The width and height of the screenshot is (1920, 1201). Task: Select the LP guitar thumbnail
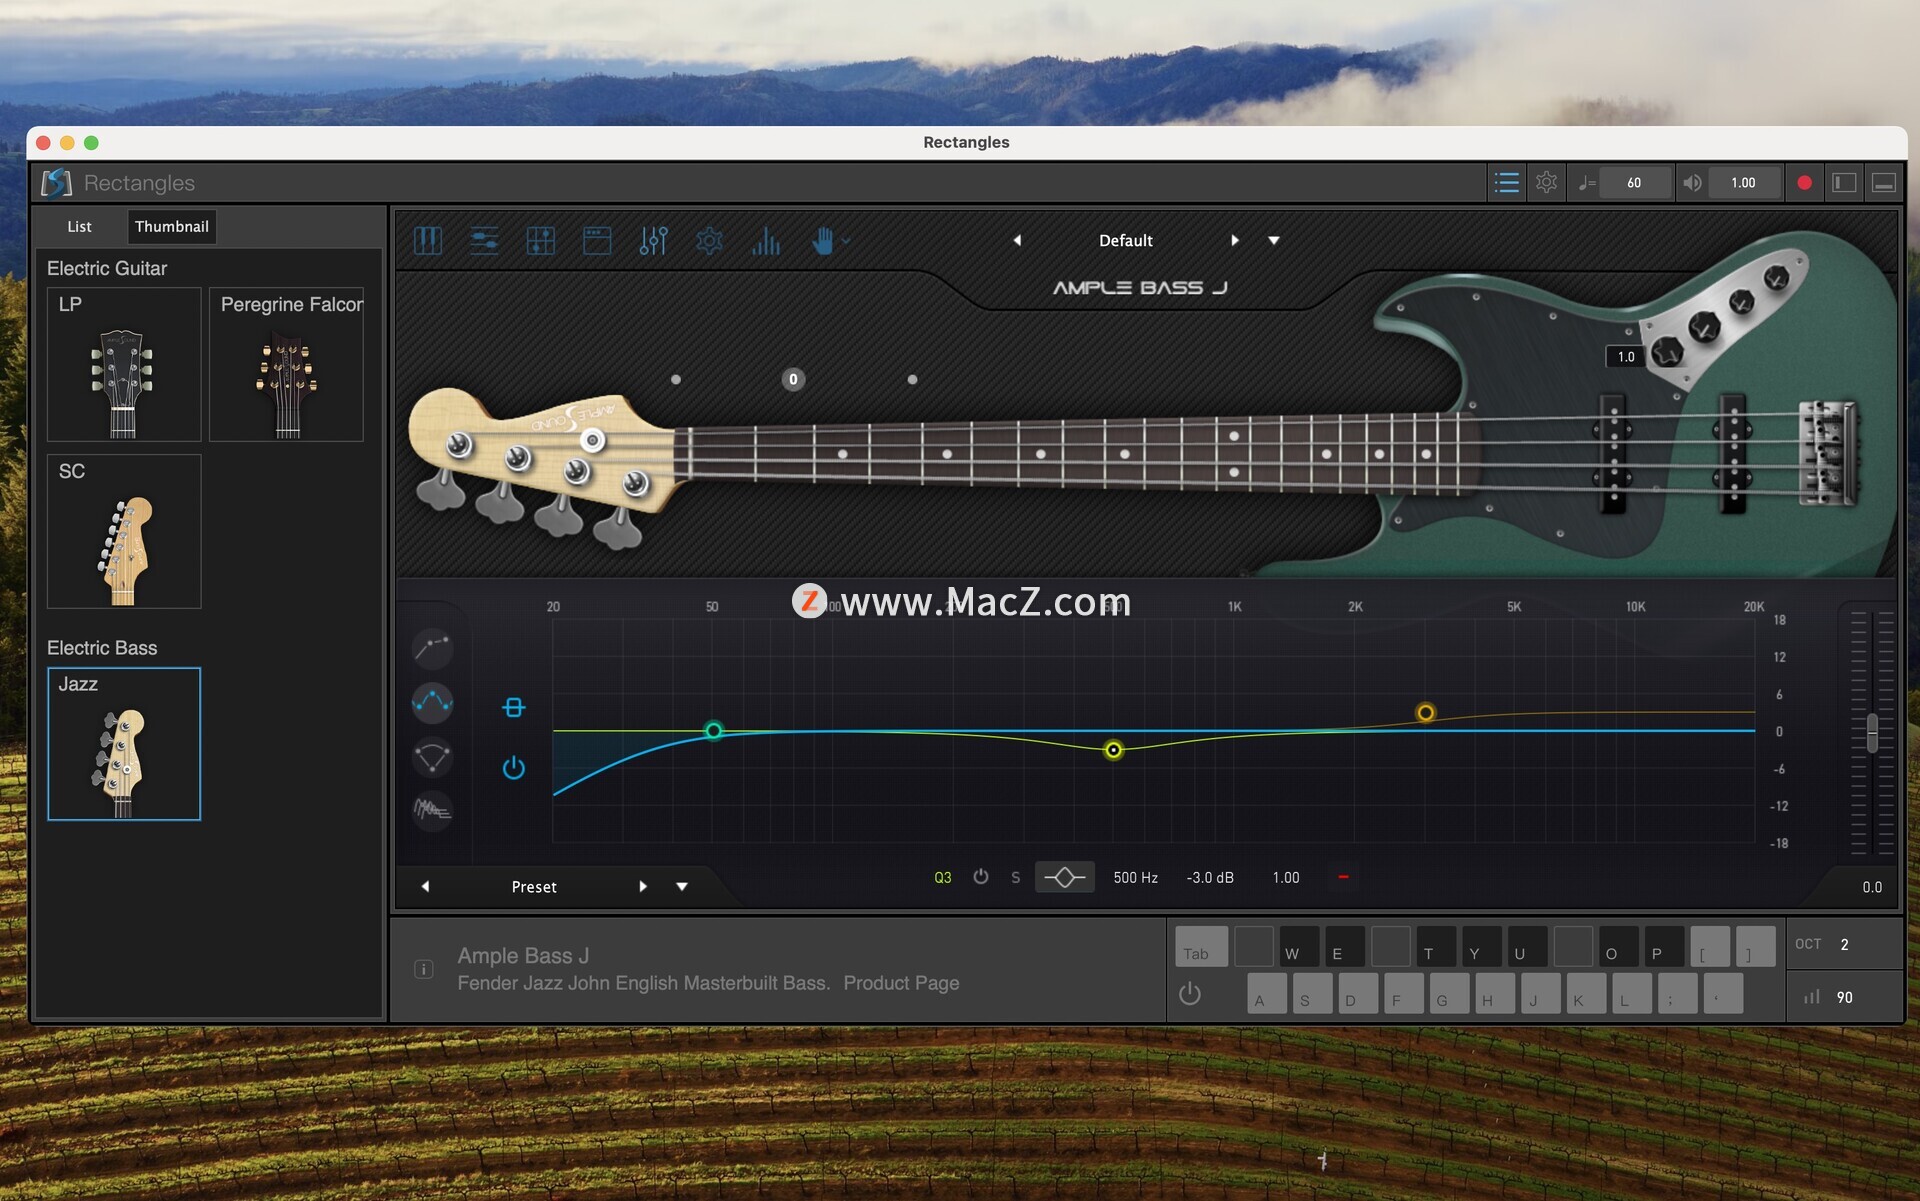pos(124,364)
